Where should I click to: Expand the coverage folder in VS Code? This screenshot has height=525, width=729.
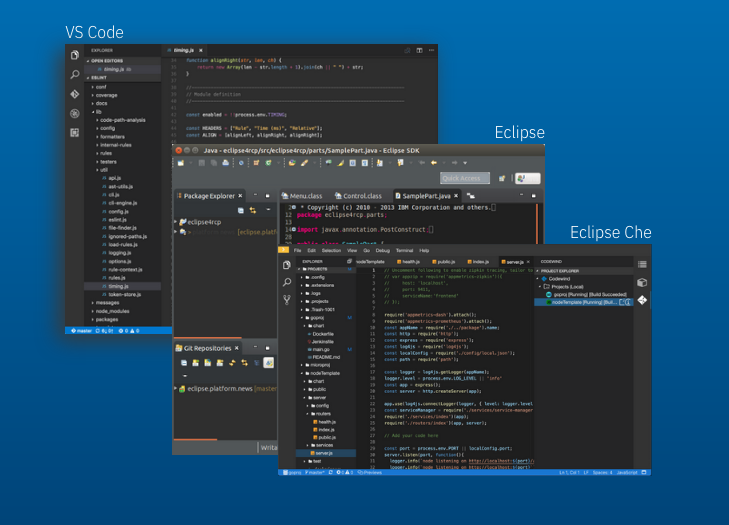pyautogui.click(x=106, y=95)
